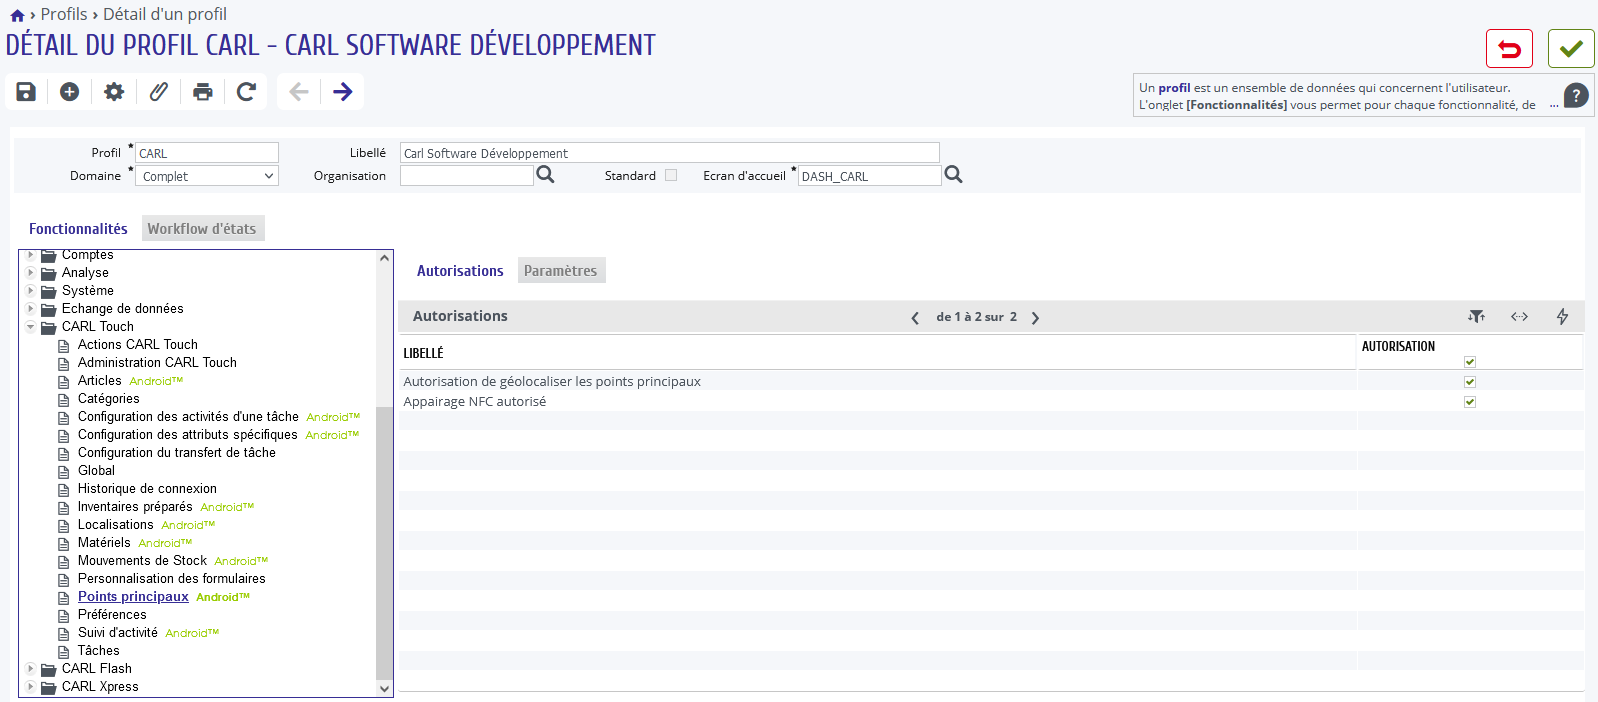Click the Profils breadcrumb link
This screenshot has width=1598, height=702.
coord(64,14)
